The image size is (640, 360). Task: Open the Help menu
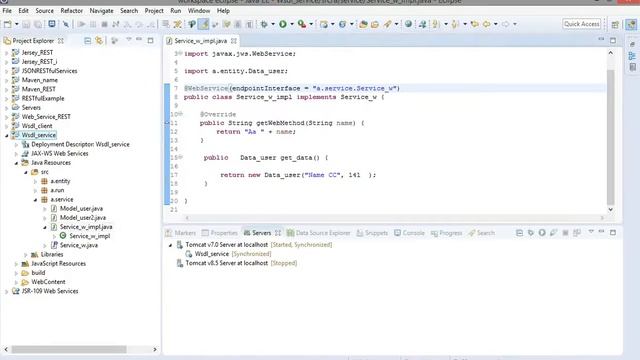pos(223,11)
